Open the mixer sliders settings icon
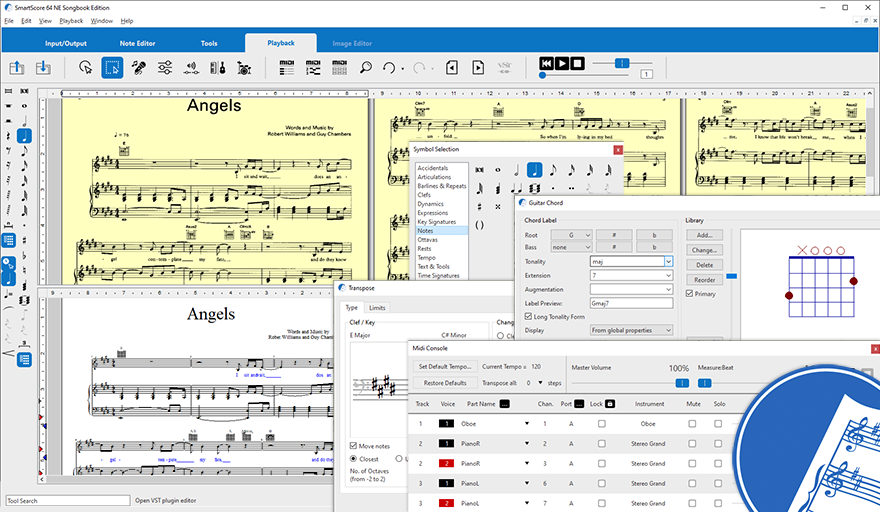This screenshot has width=880, height=512. pyautogui.click(x=165, y=68)
